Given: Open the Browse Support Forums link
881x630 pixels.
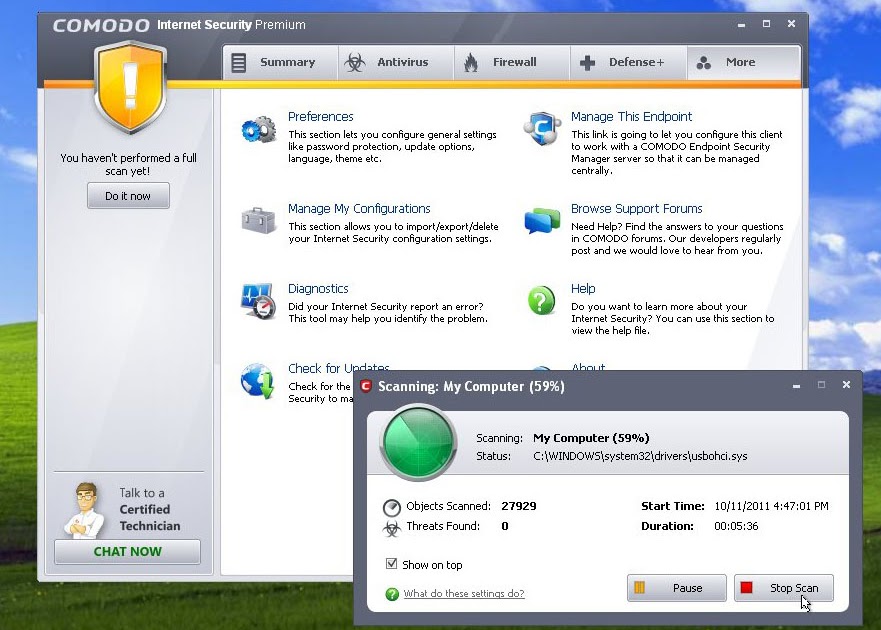Looking at the screenshot, I should 637,209.
